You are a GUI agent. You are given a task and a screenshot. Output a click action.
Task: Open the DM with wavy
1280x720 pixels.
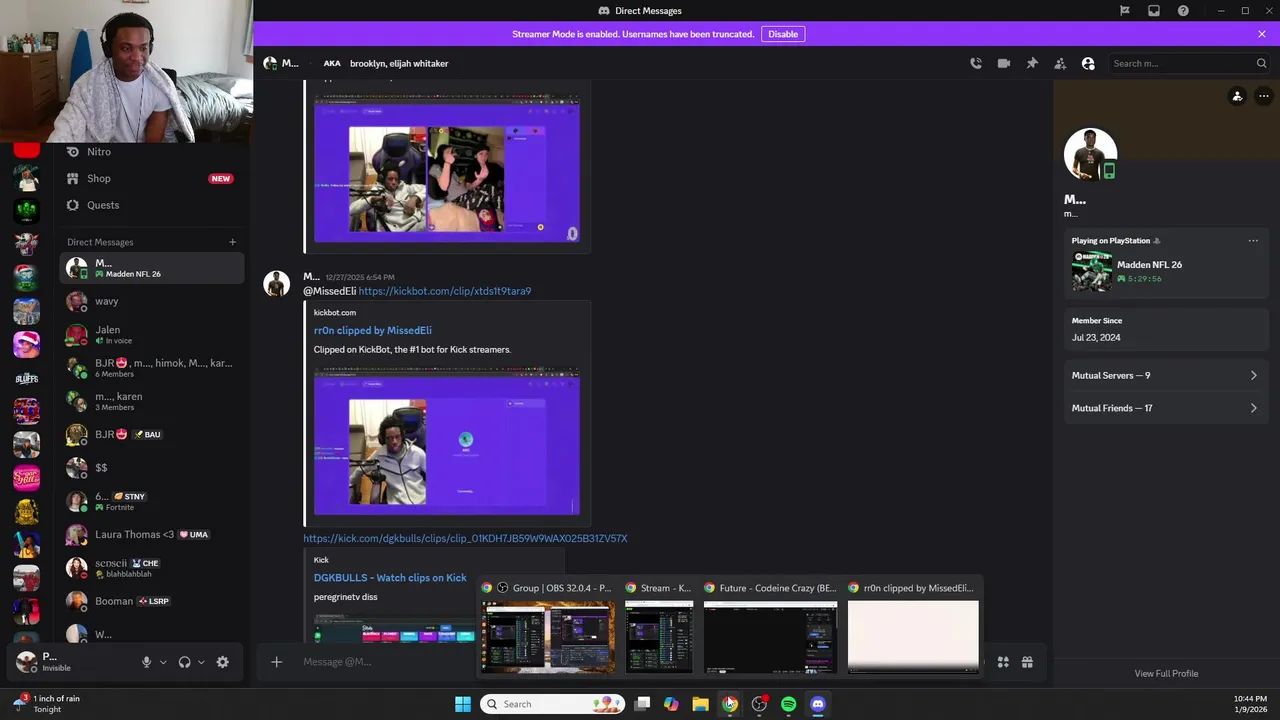(152, 301)
